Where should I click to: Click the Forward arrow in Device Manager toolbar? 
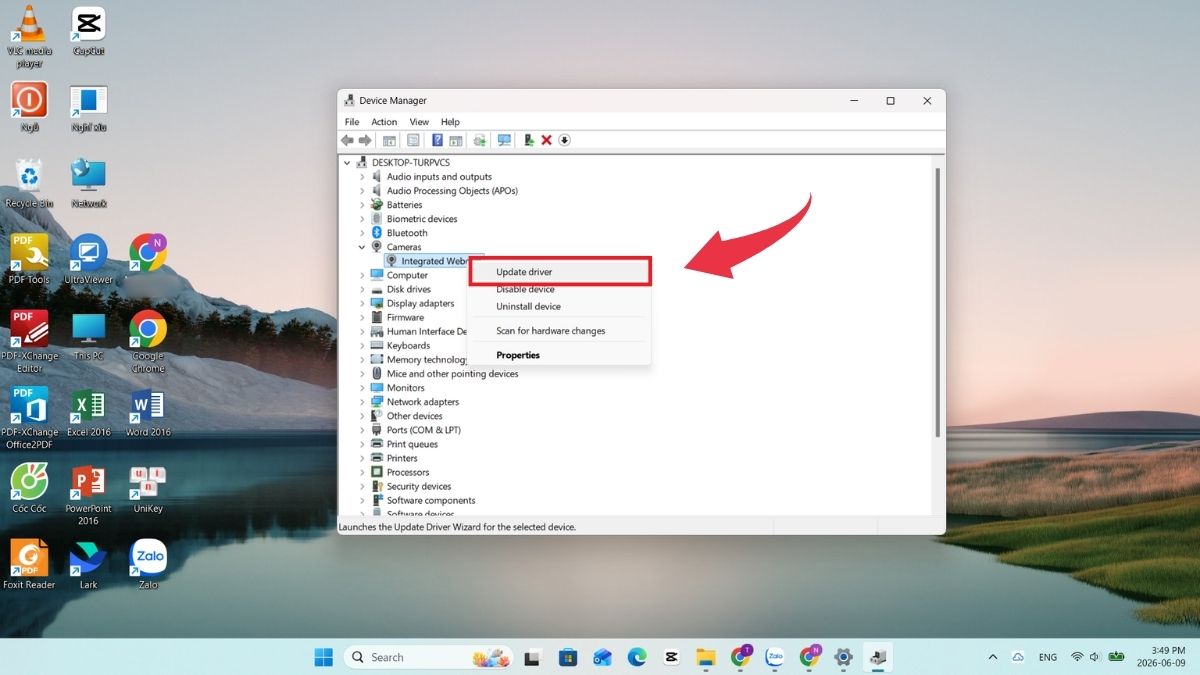coord(365,140)
